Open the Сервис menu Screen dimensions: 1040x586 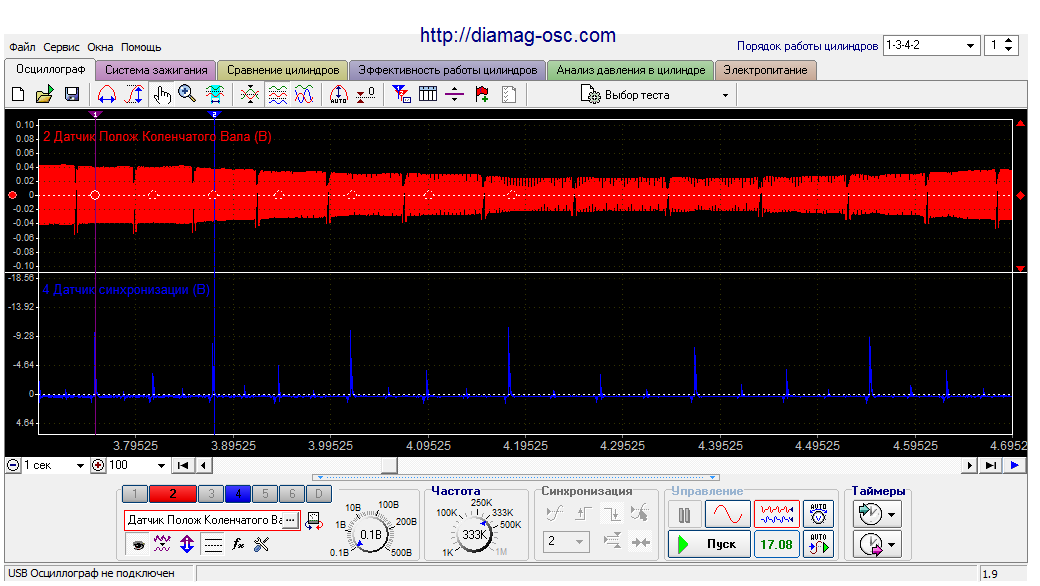[61, 47]
